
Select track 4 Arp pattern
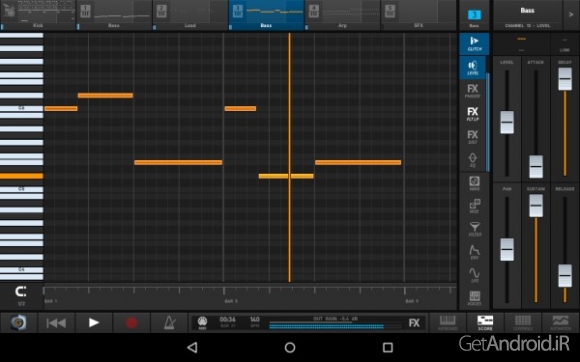pos(343,15)
